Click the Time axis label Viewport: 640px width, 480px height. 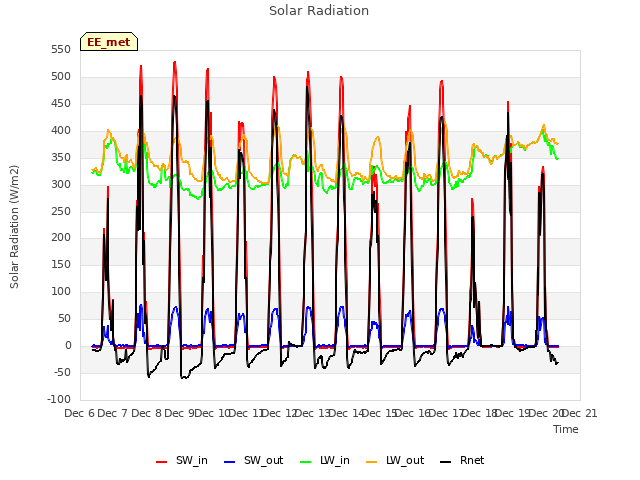click(x=566, y=429)
